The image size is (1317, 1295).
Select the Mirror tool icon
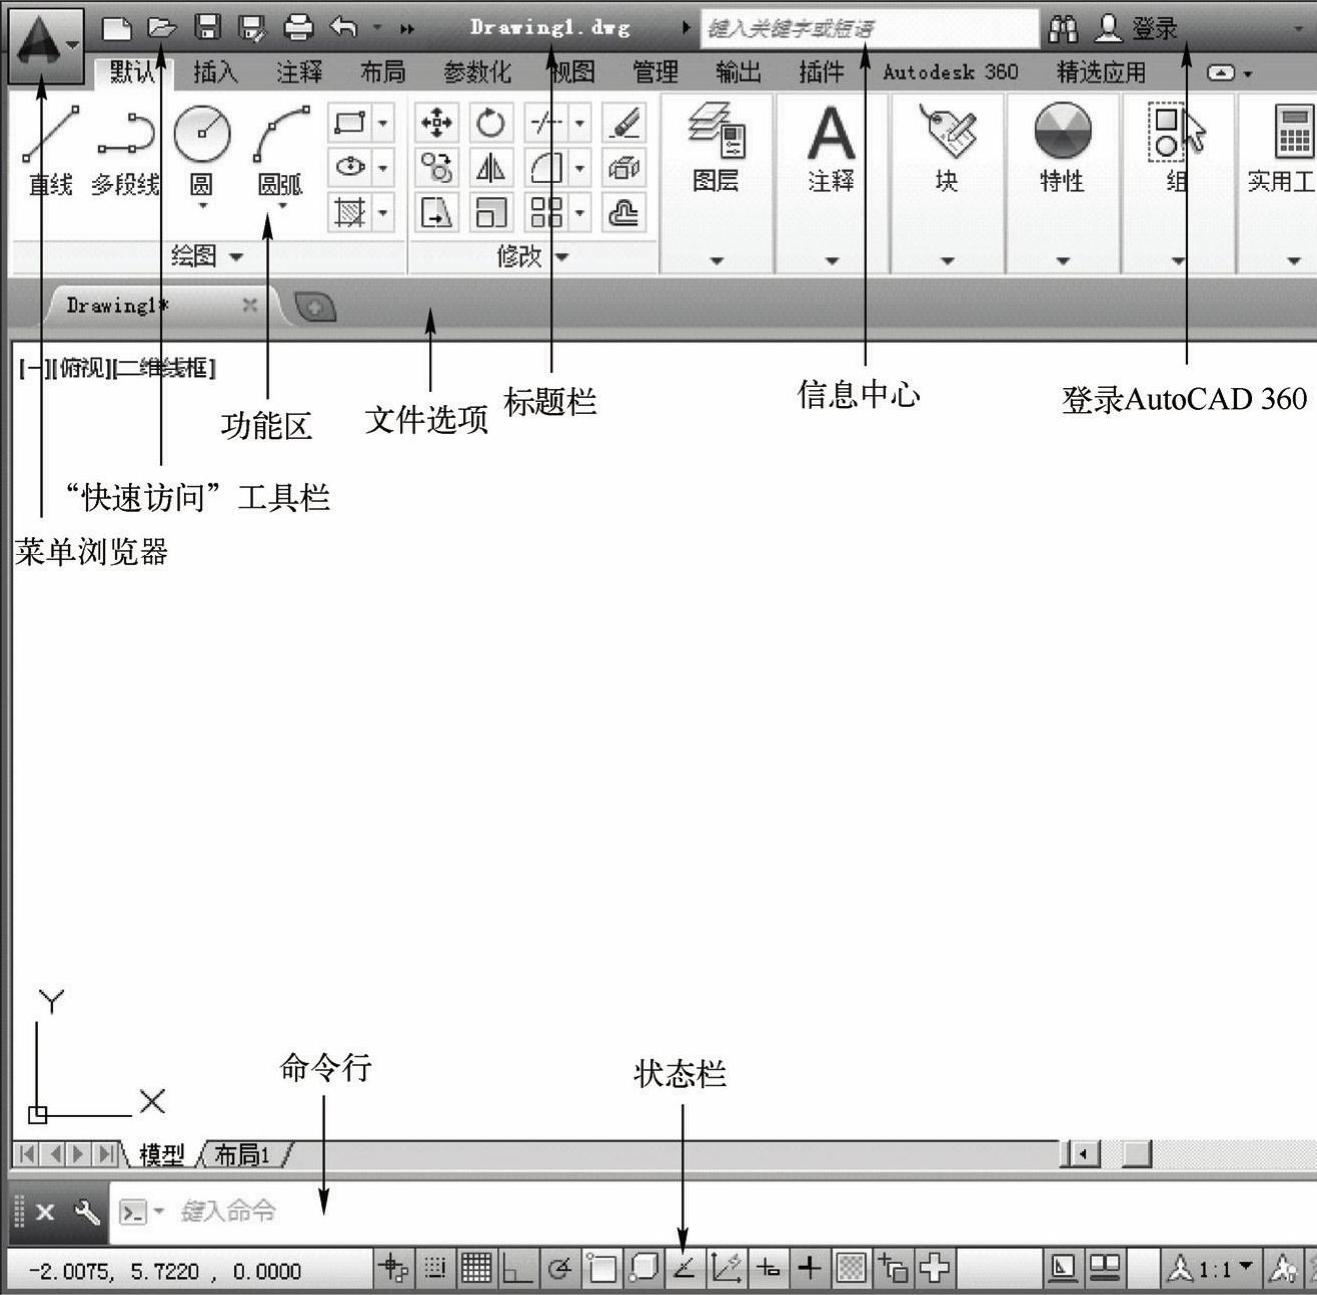pyautogui.click(x=490, y=168)
